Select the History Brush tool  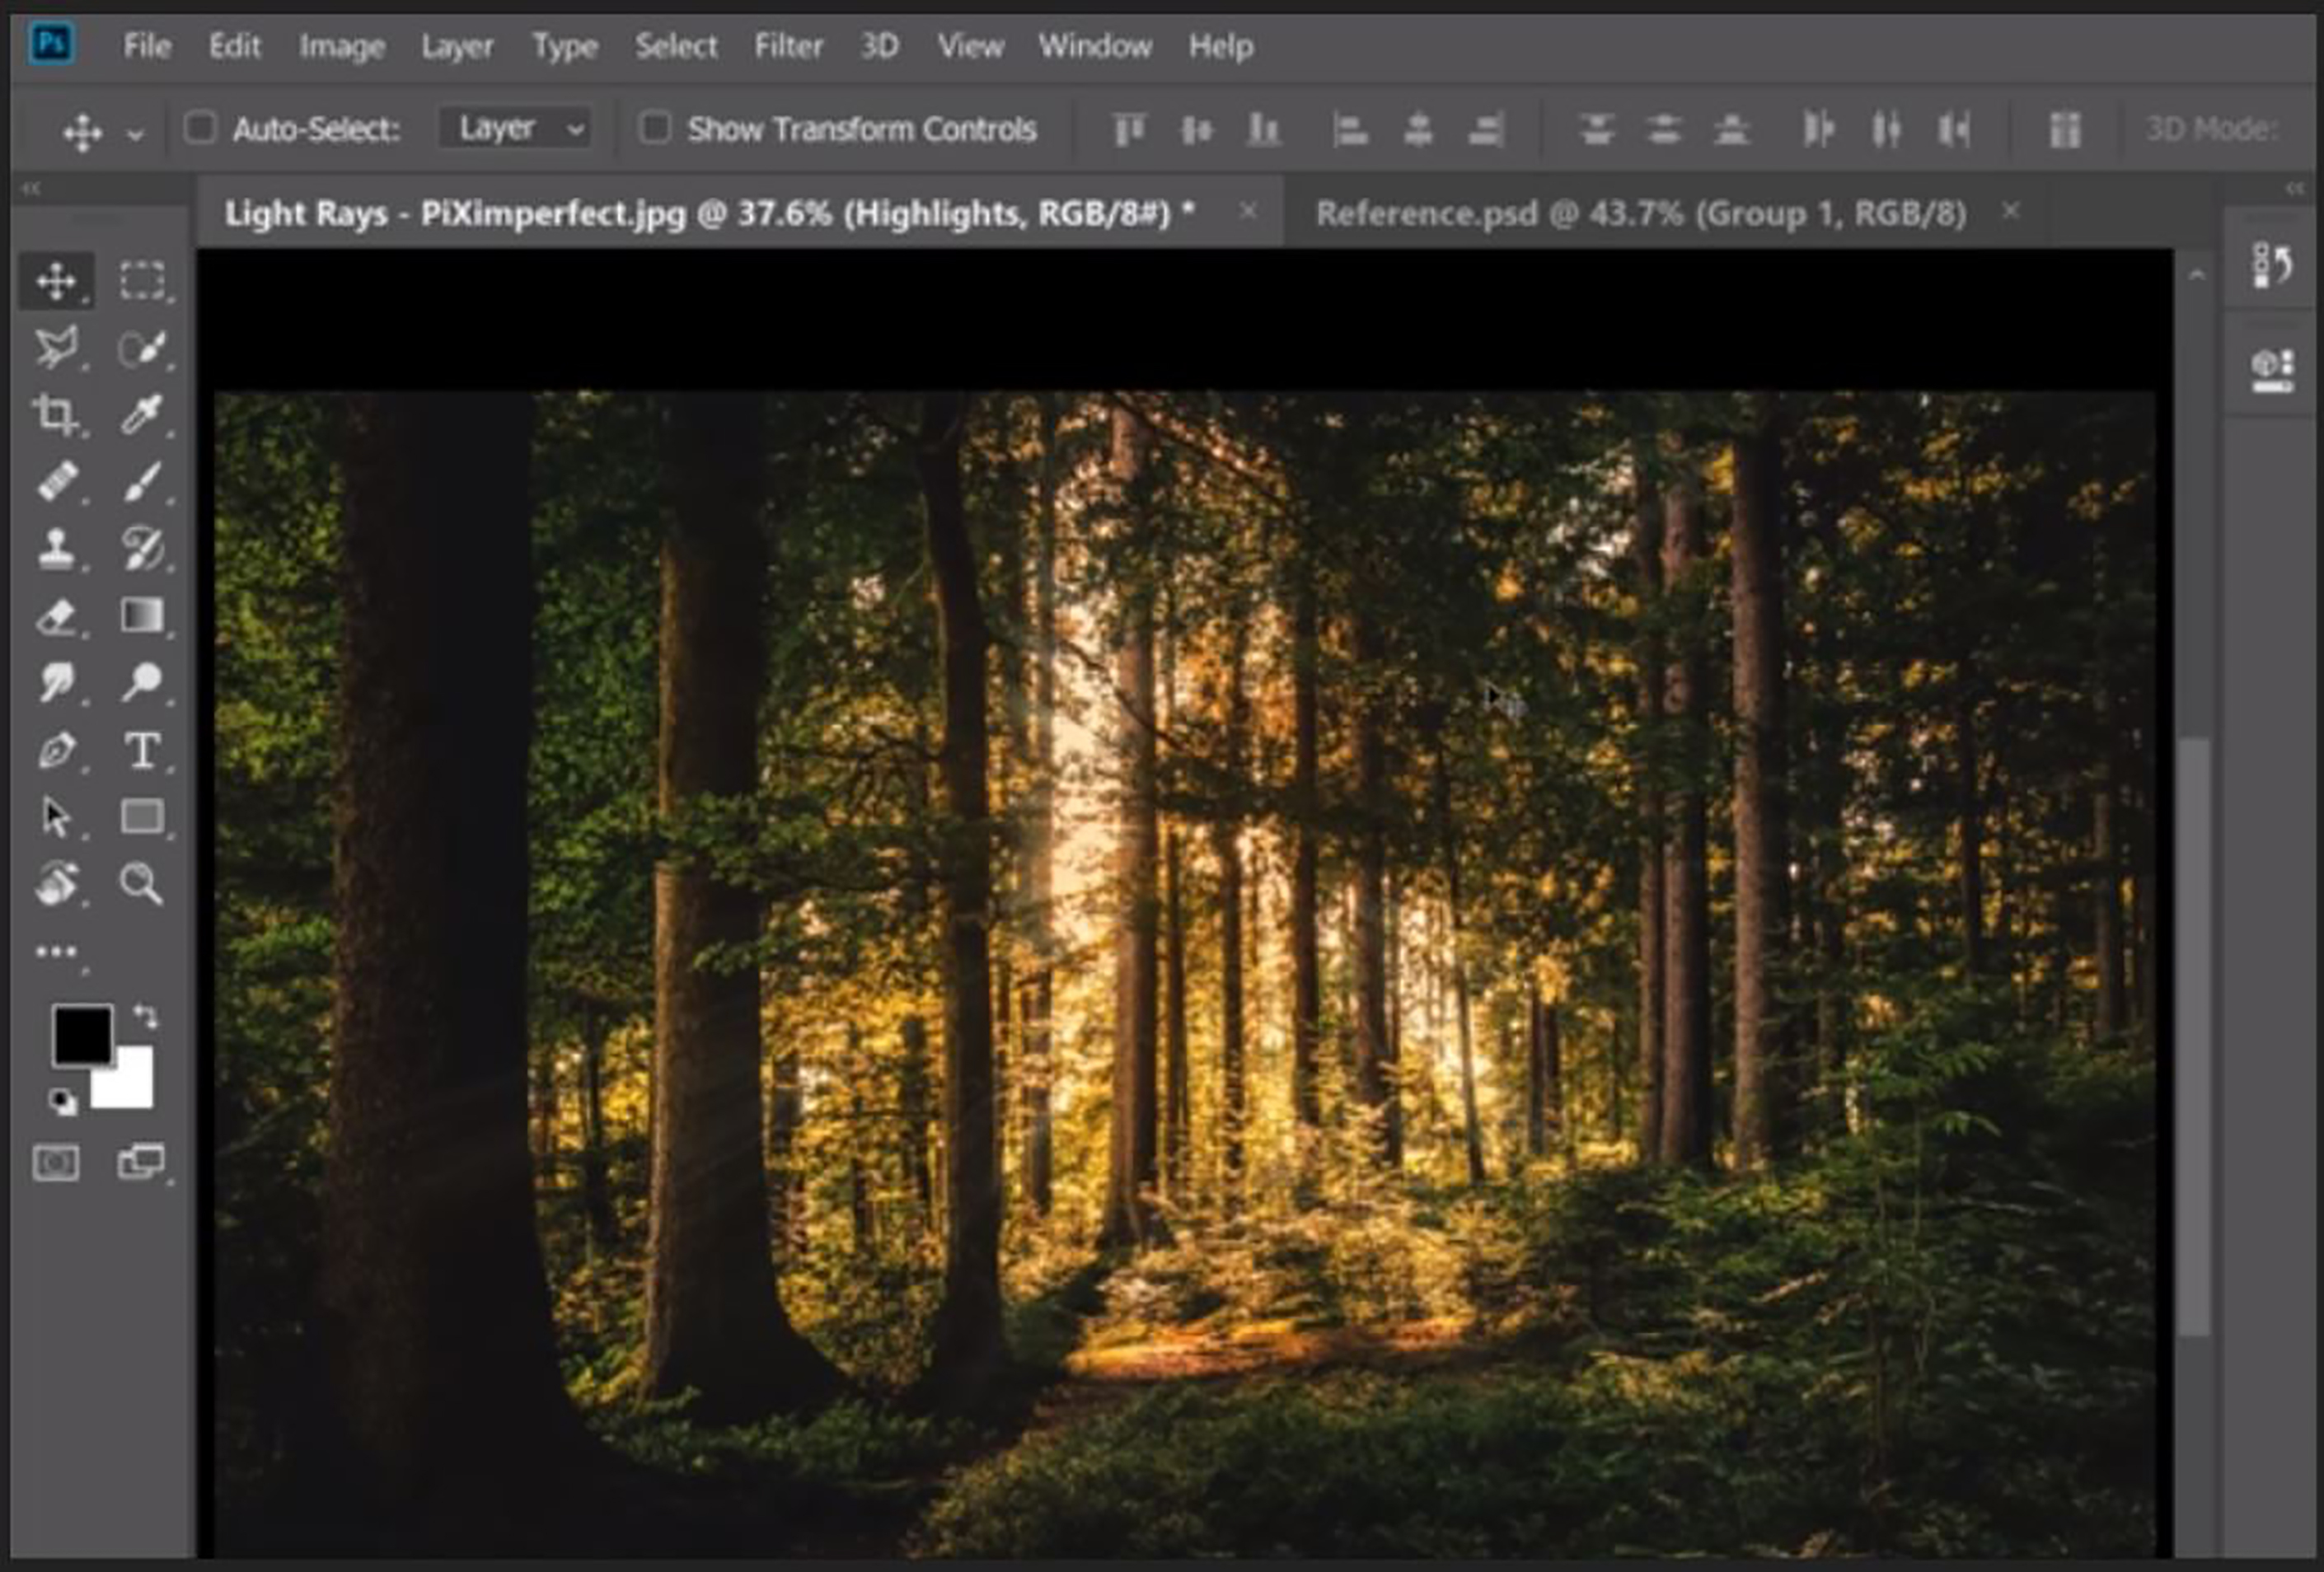142,548
